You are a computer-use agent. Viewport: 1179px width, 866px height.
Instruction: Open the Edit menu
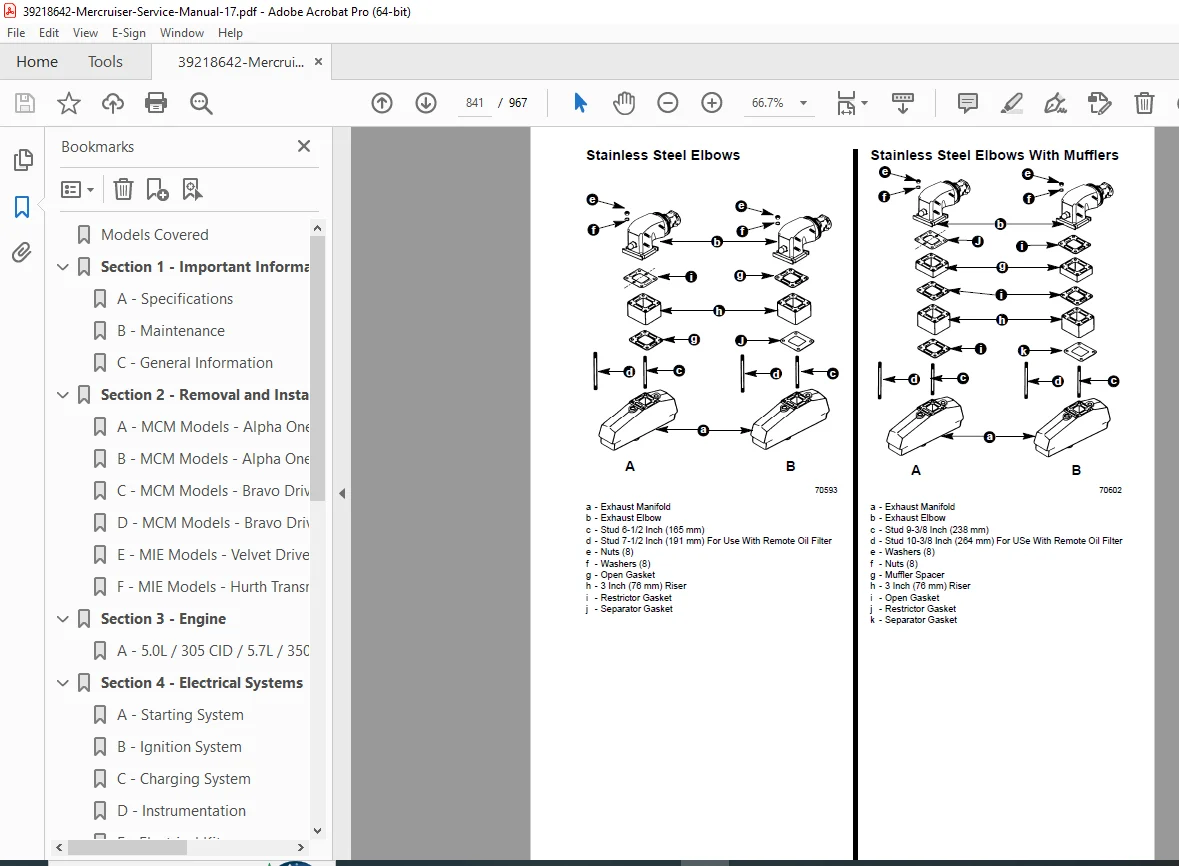pyautogui.click(x=49, y=33)
